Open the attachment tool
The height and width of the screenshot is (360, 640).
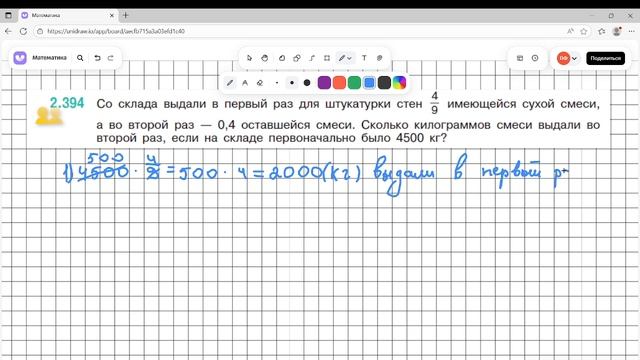[380, 58]
